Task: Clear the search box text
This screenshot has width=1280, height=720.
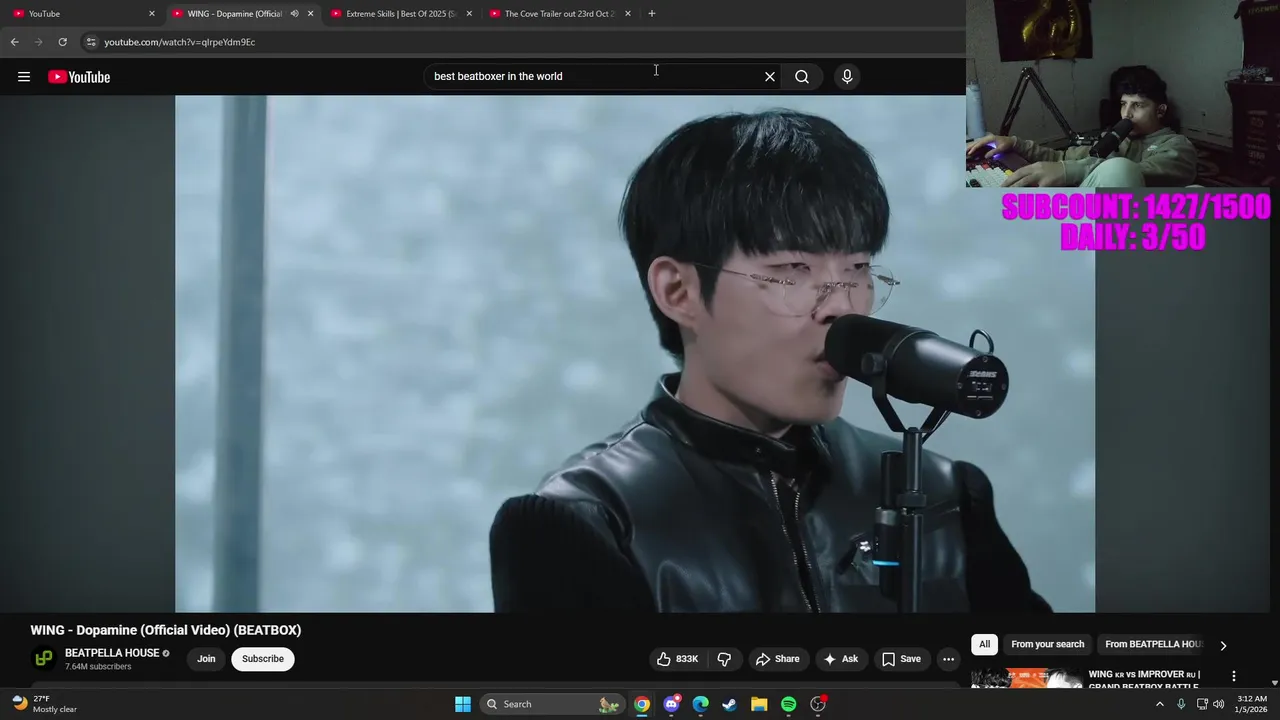Action: click(x=770, y=76)
